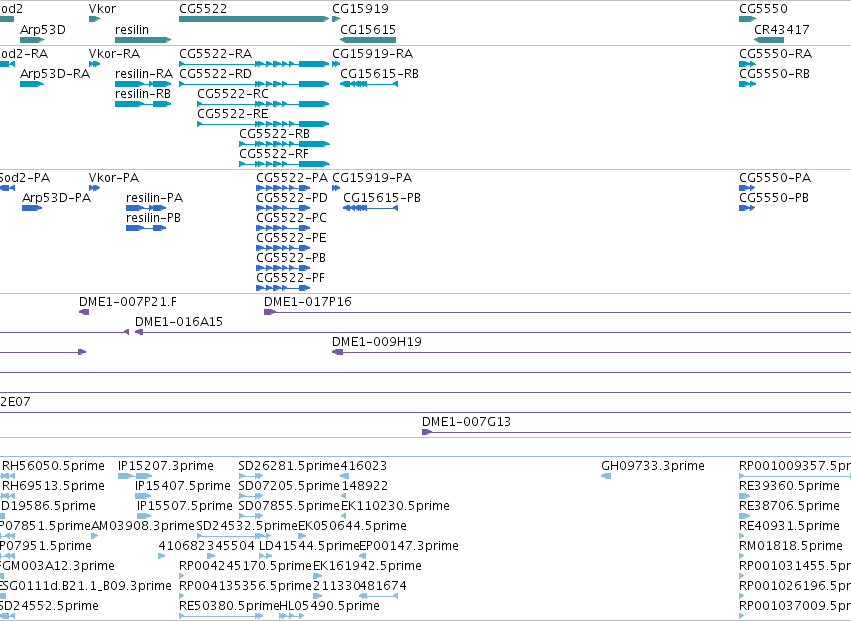Open protein CG5522-PF label
851x621 pixels.
pos(290,278)
